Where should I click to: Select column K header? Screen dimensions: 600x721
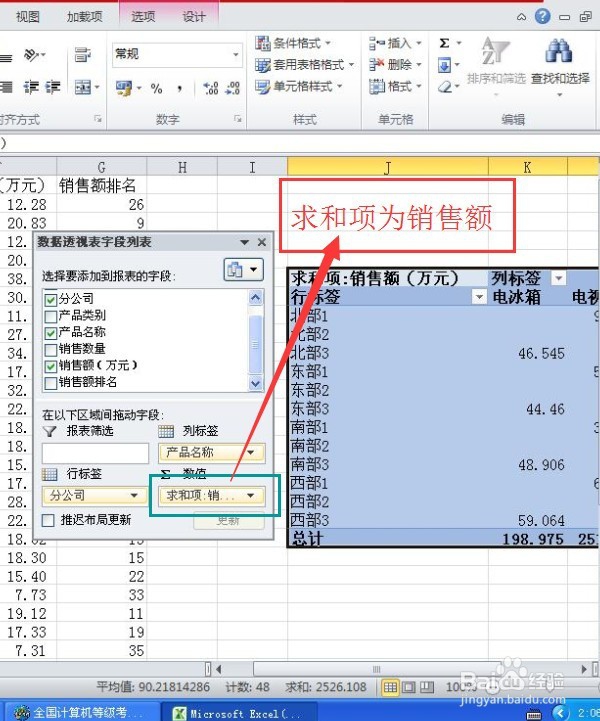[x=527, y=167]
